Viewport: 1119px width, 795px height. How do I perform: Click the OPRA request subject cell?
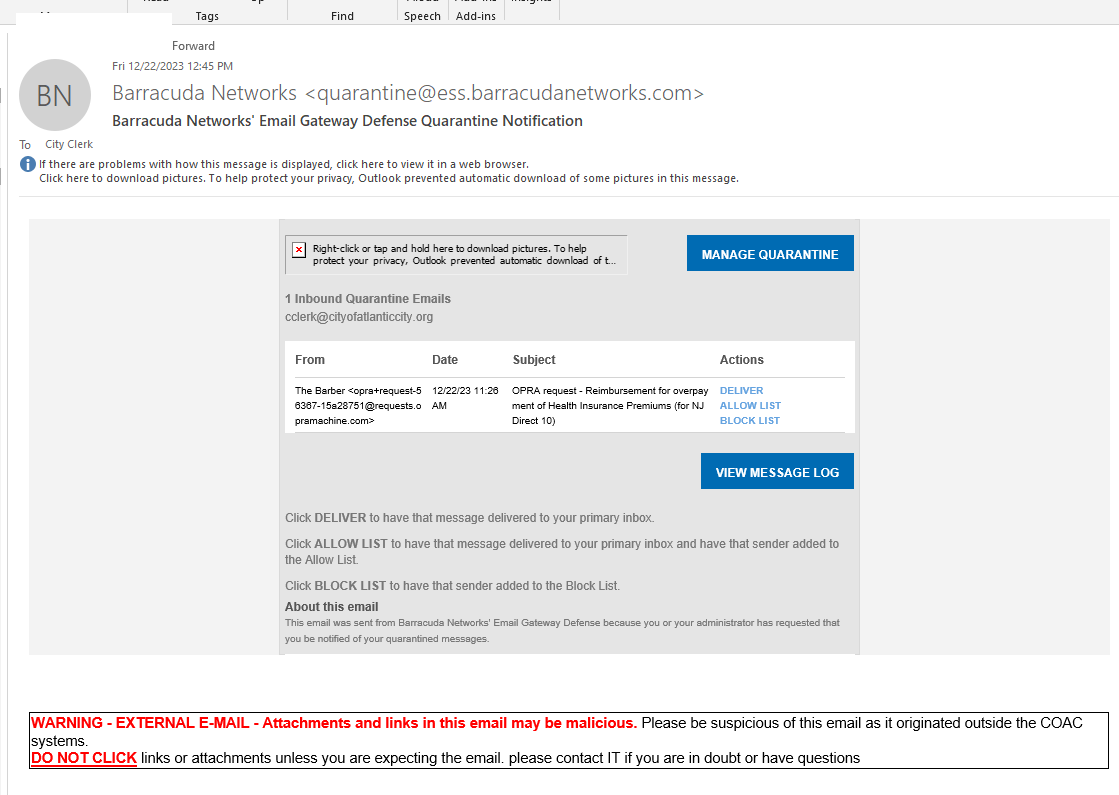pyautogui.click(x=610, y=405)
